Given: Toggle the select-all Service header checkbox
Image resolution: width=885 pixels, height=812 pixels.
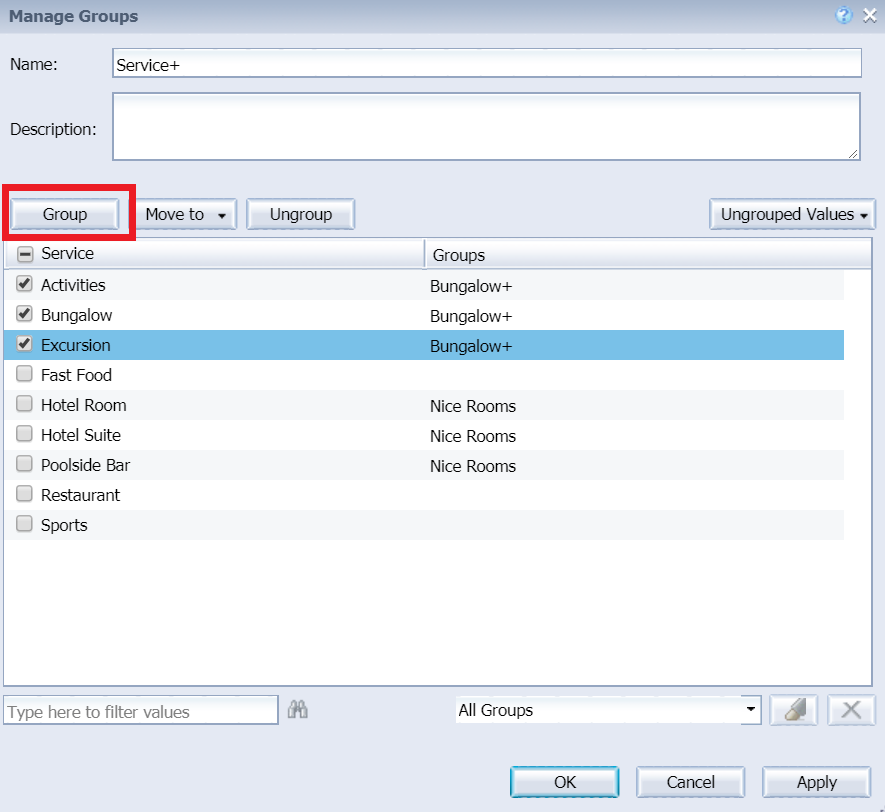Looking at the screenshot, I should 26,254.
